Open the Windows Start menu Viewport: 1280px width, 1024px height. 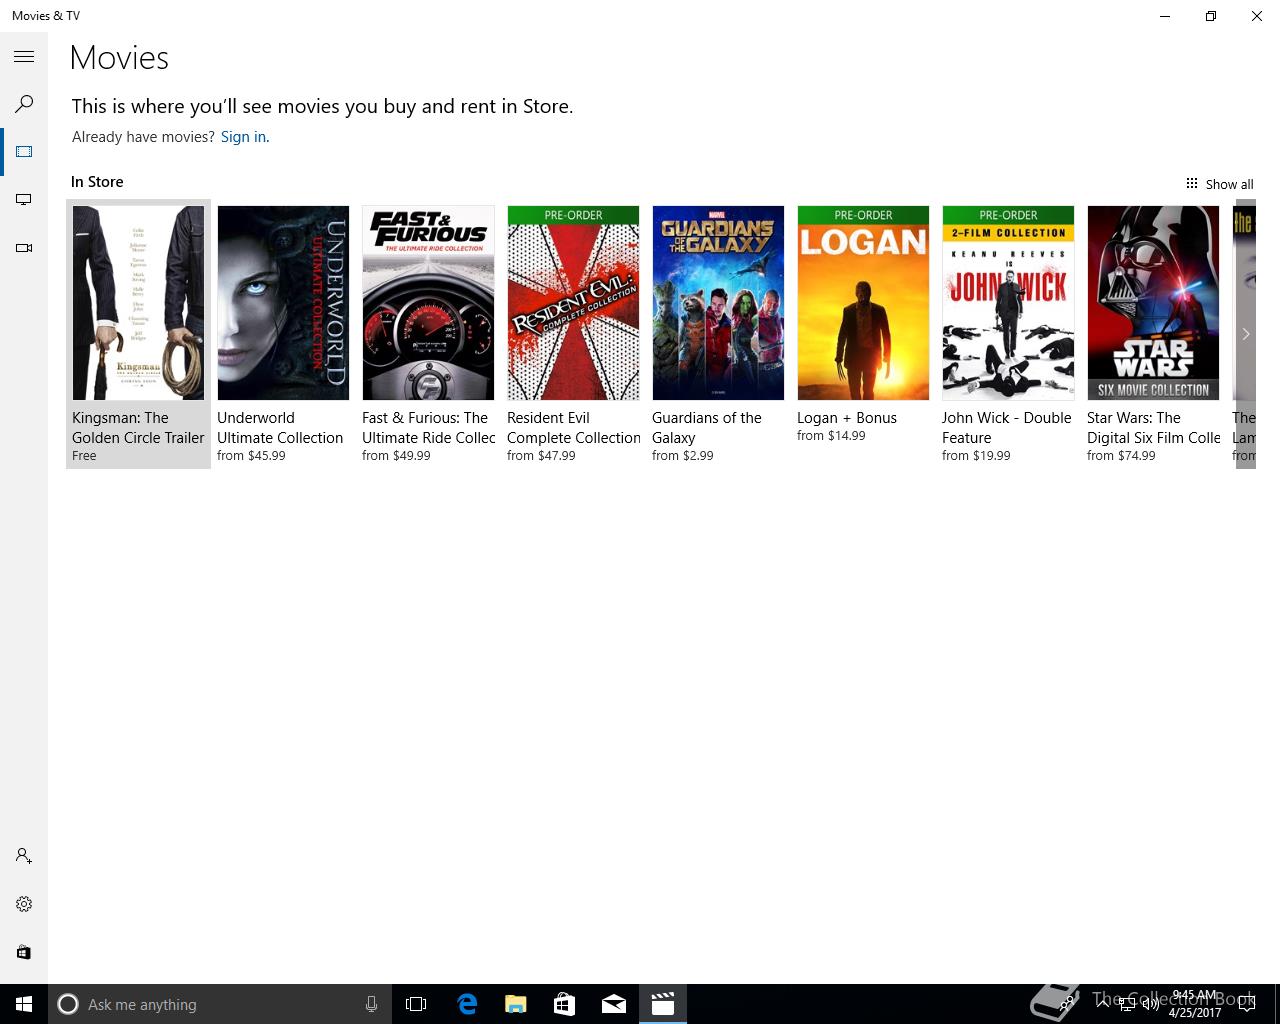pos(24,1004)
